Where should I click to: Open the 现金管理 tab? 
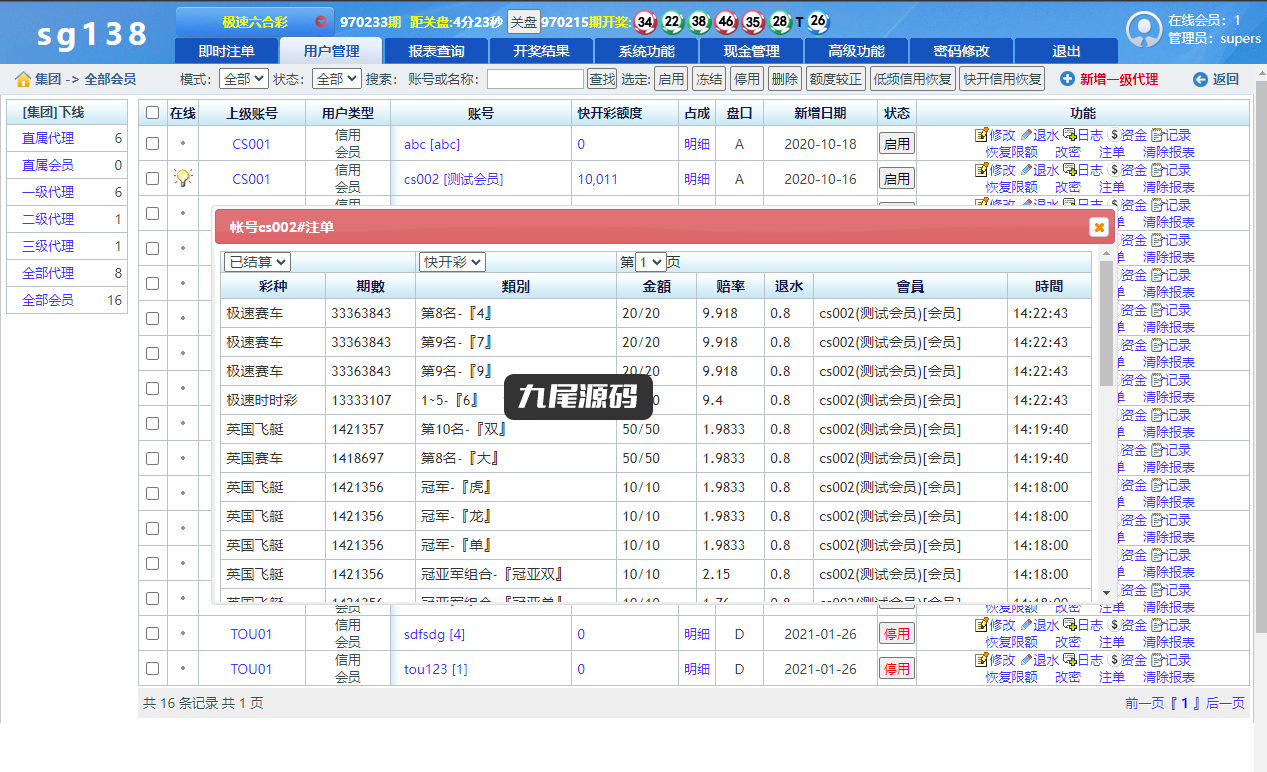click(x=751, y=51)
